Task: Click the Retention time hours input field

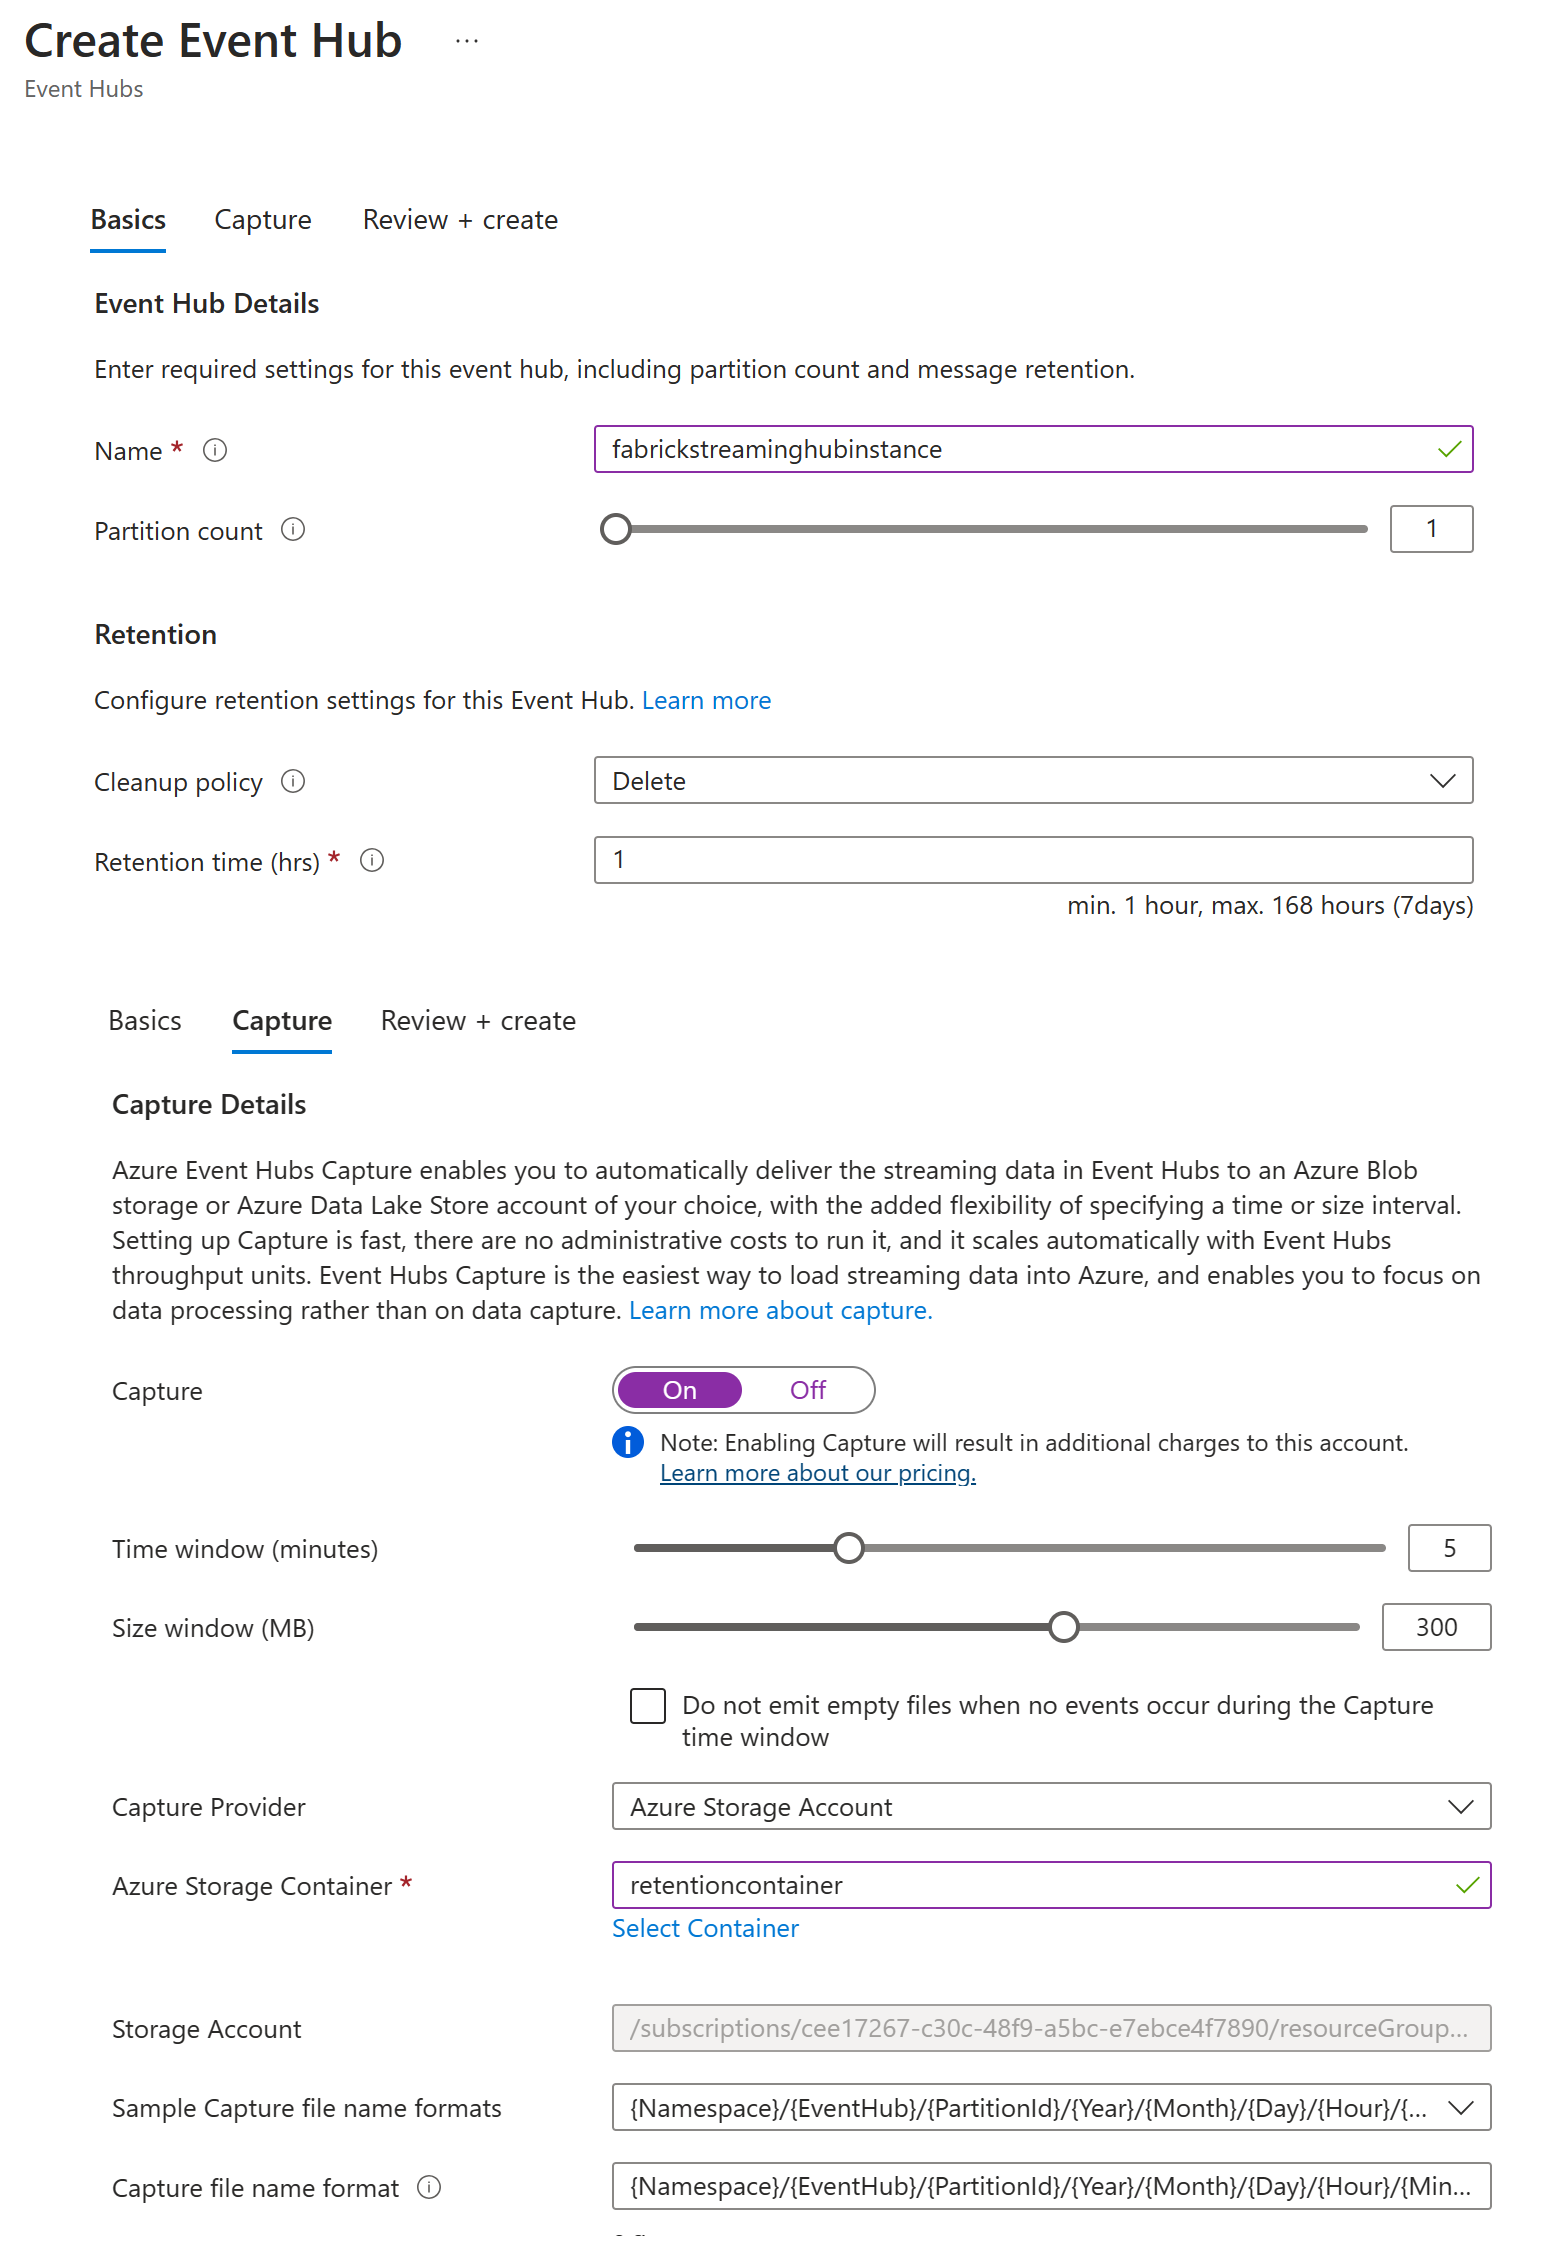Action: [x=1033, y=860]
